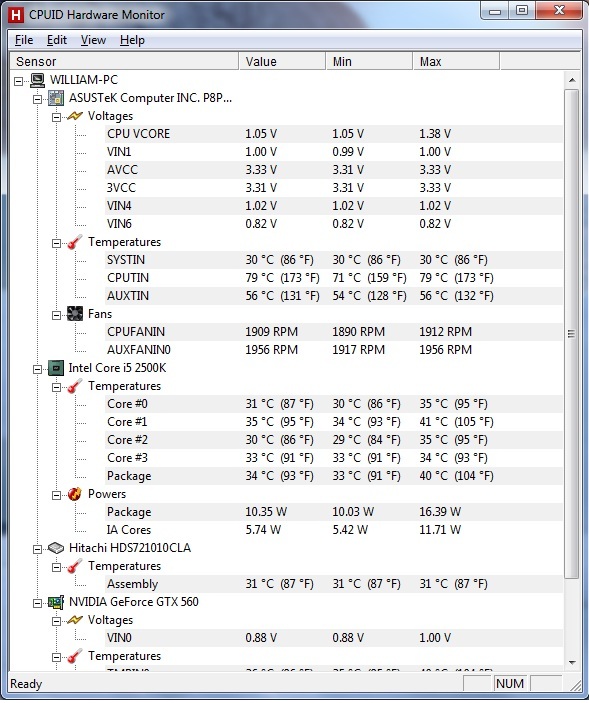Image resolution: width=589 pixels, height=703 pixels.
Task: Select the AUXFANIN0 fan row
Action: pos(333,350)
